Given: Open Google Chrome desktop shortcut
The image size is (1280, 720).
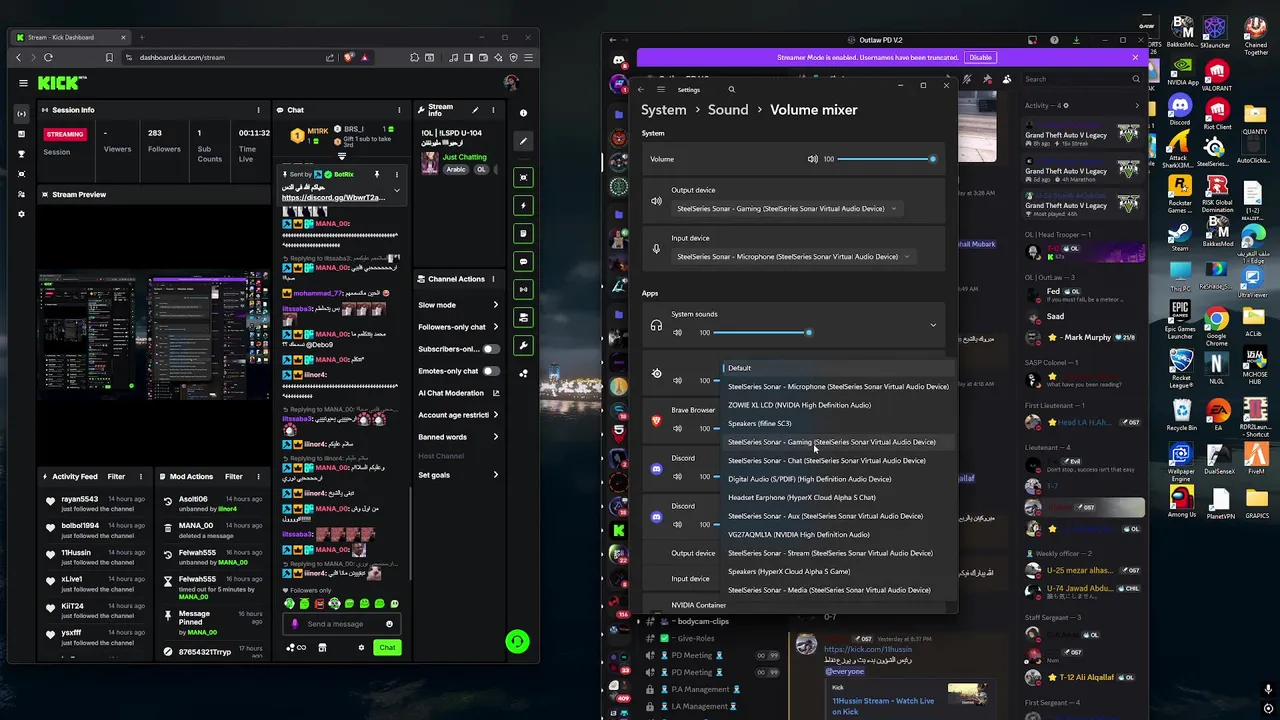Looking at the screenshot, I should point(1217,326).
